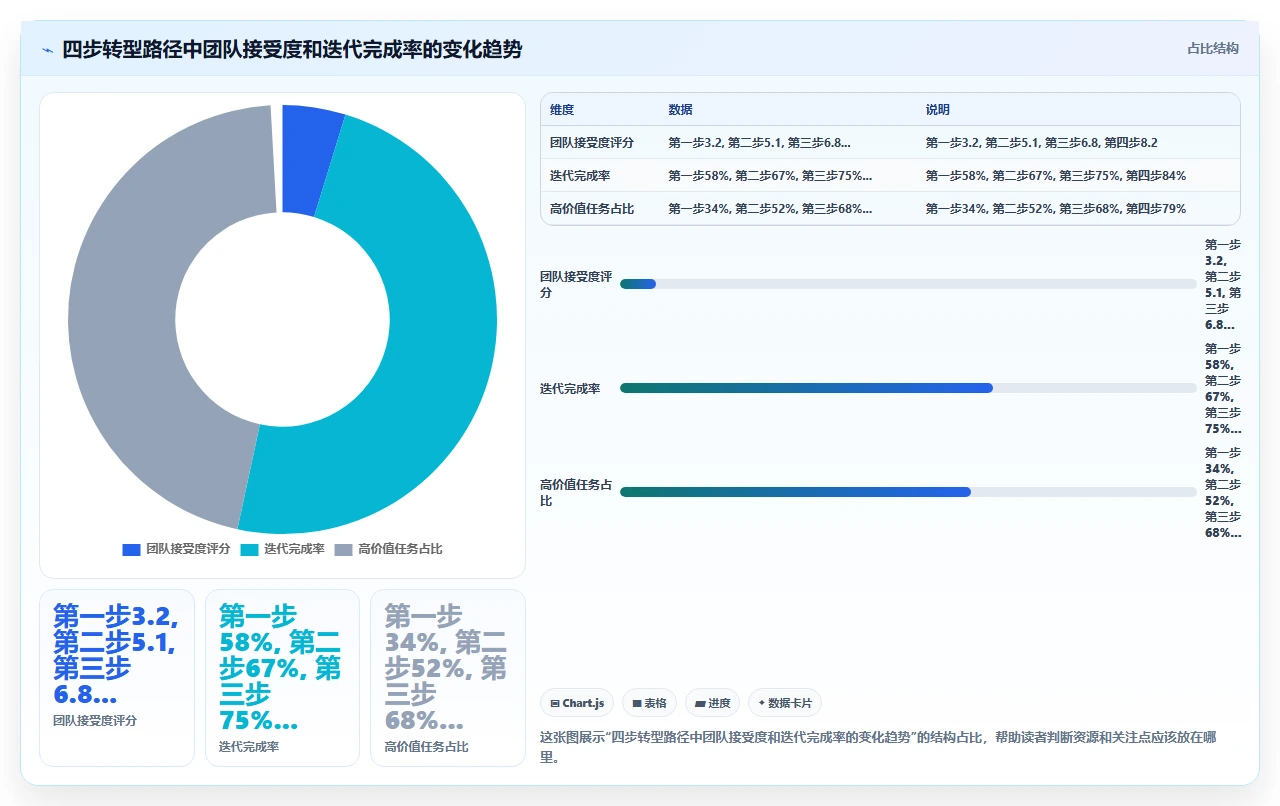Toggle the 团队接受度评分 legend swatch
The height and width of the screenshot is (806, 1280).
pos(131,549)
